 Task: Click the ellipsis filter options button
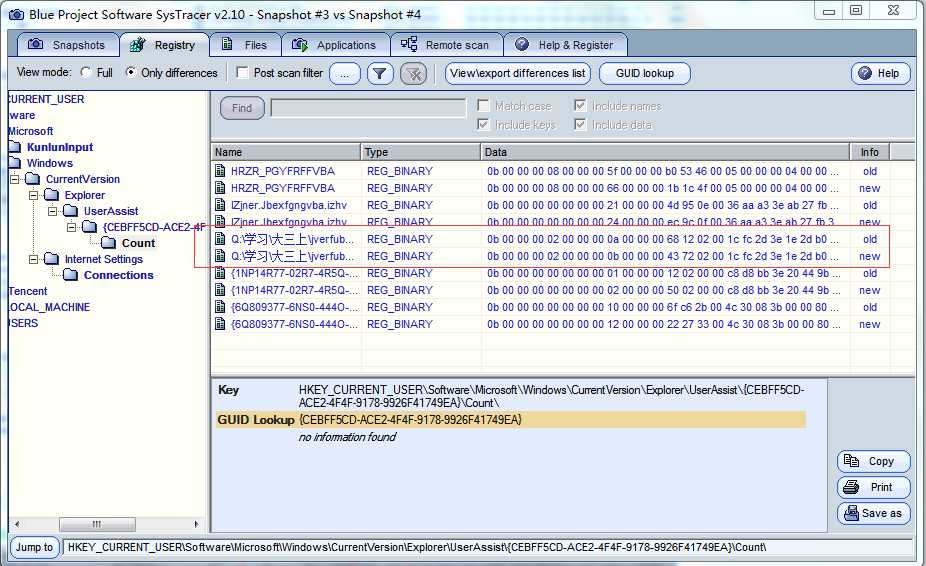[344, 73]
